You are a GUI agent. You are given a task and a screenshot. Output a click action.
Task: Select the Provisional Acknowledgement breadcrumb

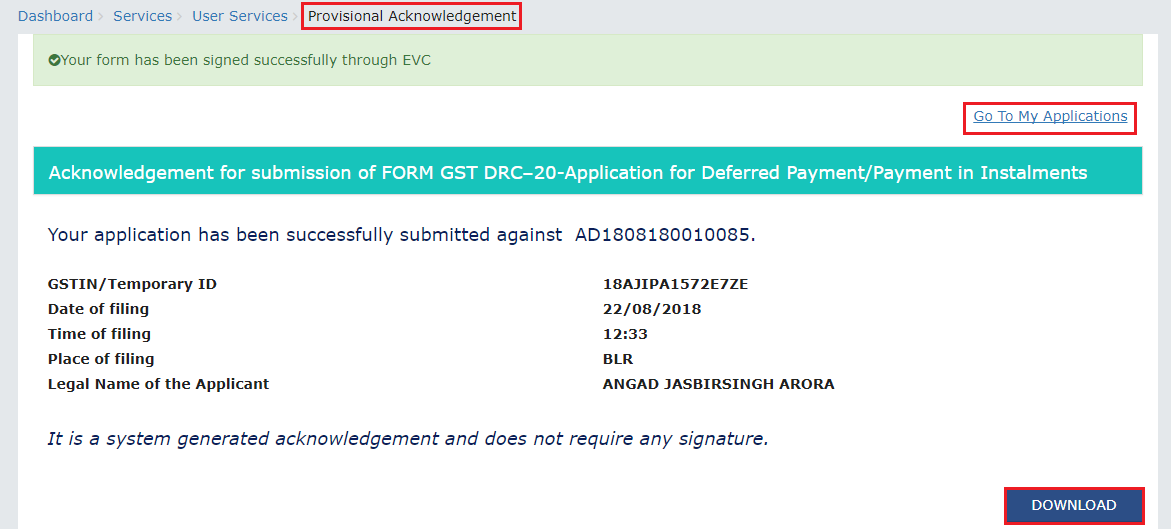pyautogui.click(x=412, y=16)
